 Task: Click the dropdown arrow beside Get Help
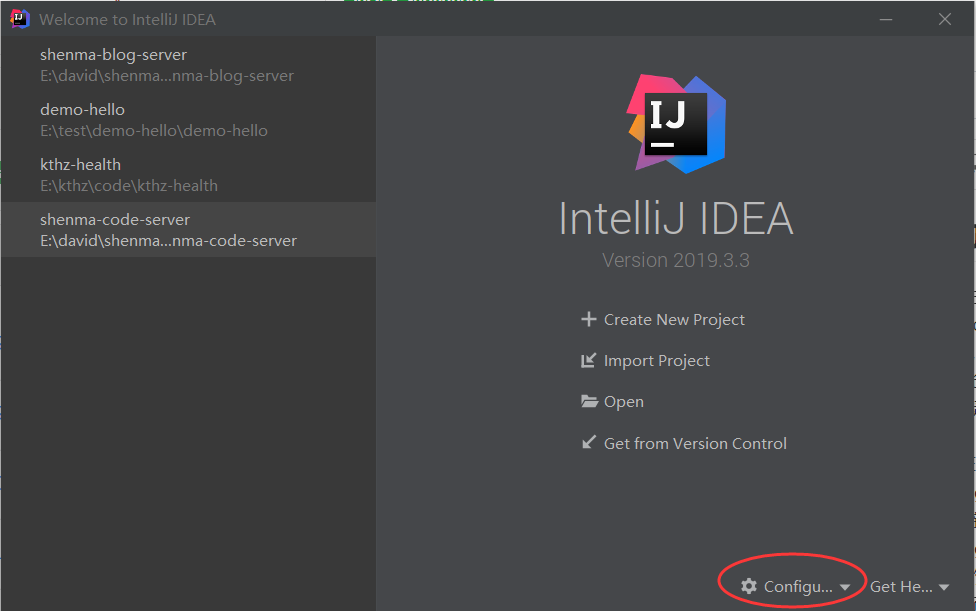point(944,587)
